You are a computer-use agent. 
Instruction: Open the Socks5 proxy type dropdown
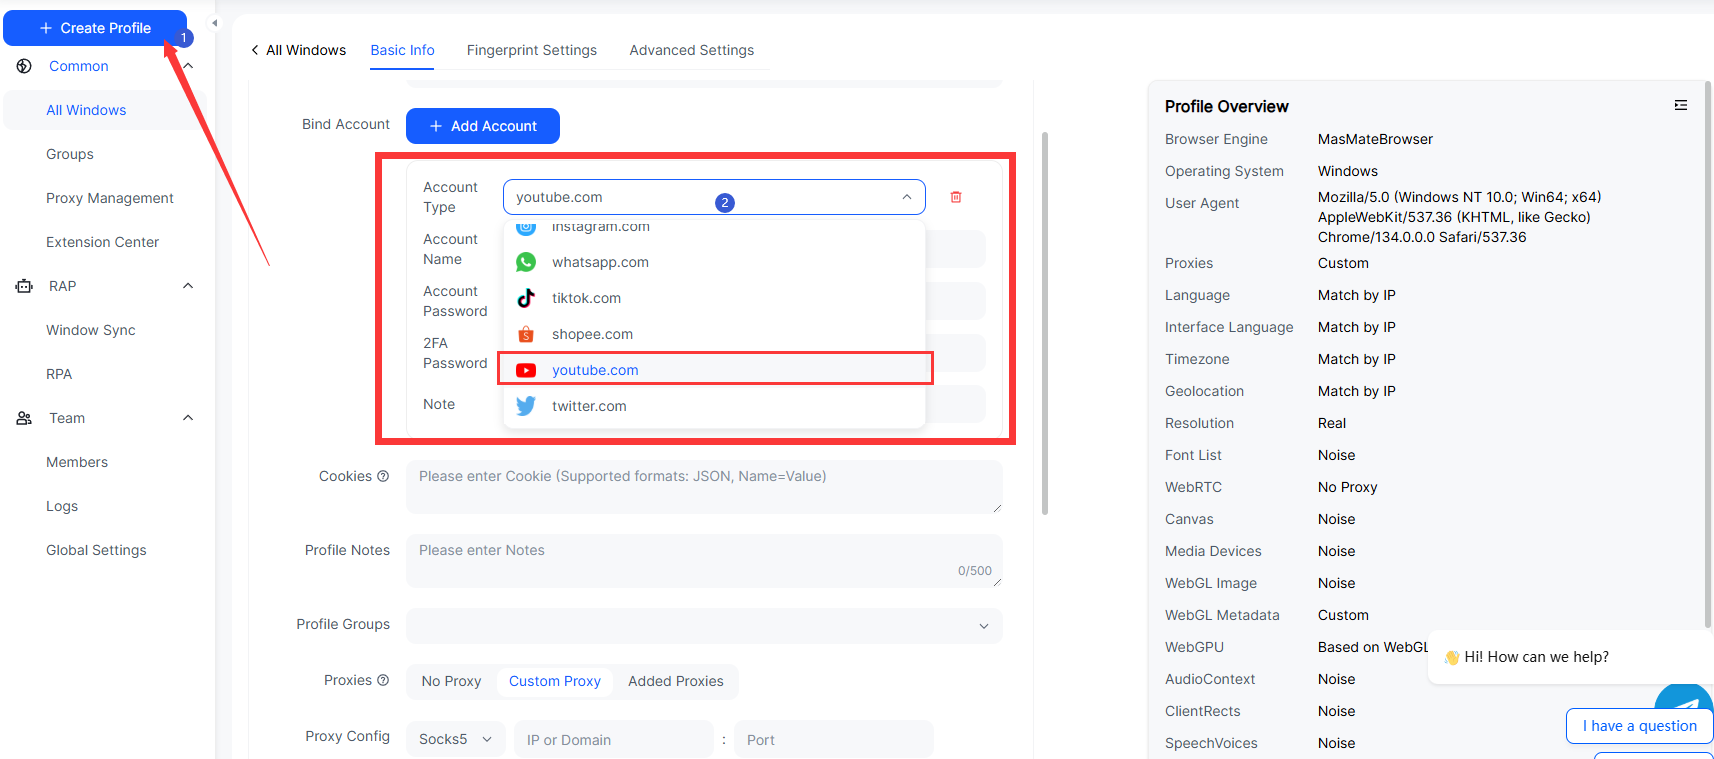(x=455, y=739)
